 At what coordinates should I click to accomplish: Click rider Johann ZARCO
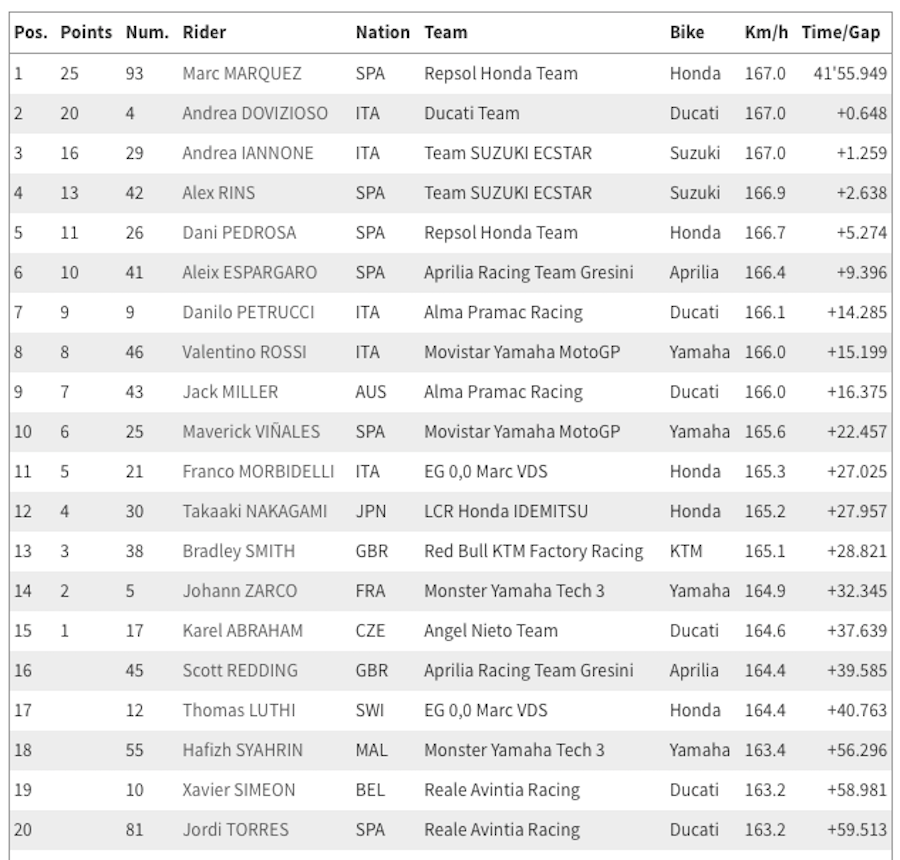click(x=239, y=591)
